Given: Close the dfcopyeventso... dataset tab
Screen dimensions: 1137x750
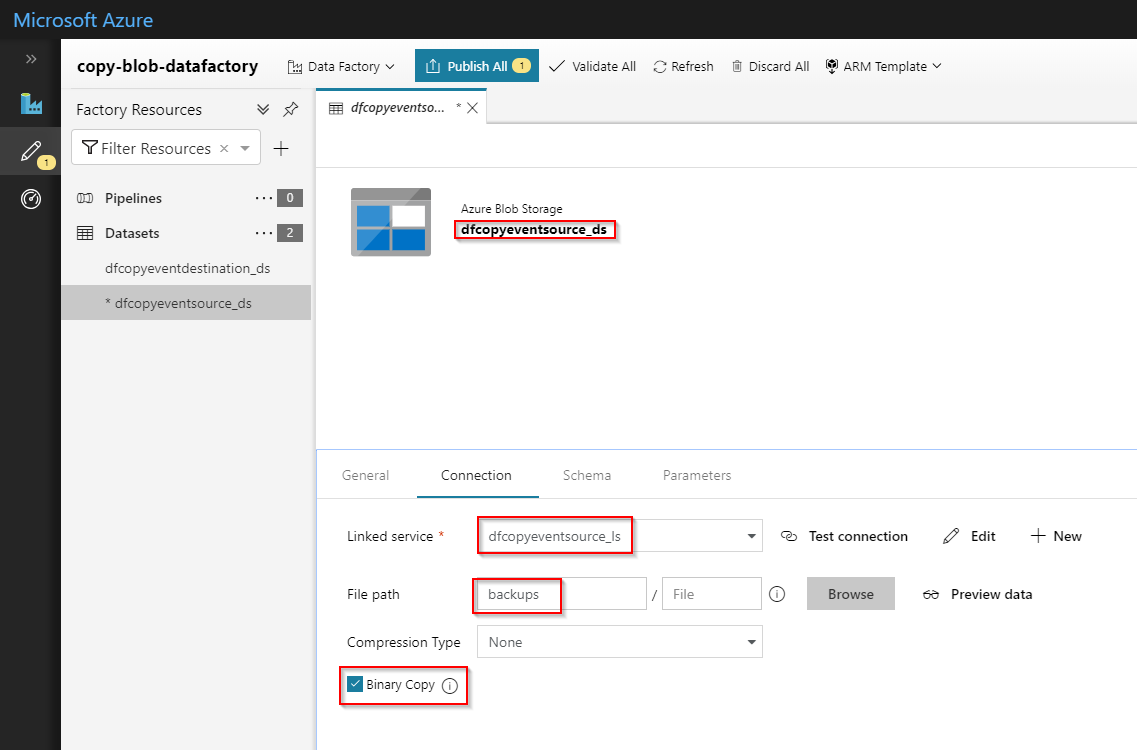Looking at the screenshot, I should click(x=472, y=108).
